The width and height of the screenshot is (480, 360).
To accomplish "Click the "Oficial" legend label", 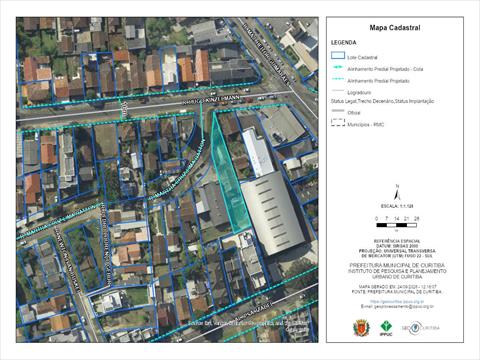I will coord(354,113).
